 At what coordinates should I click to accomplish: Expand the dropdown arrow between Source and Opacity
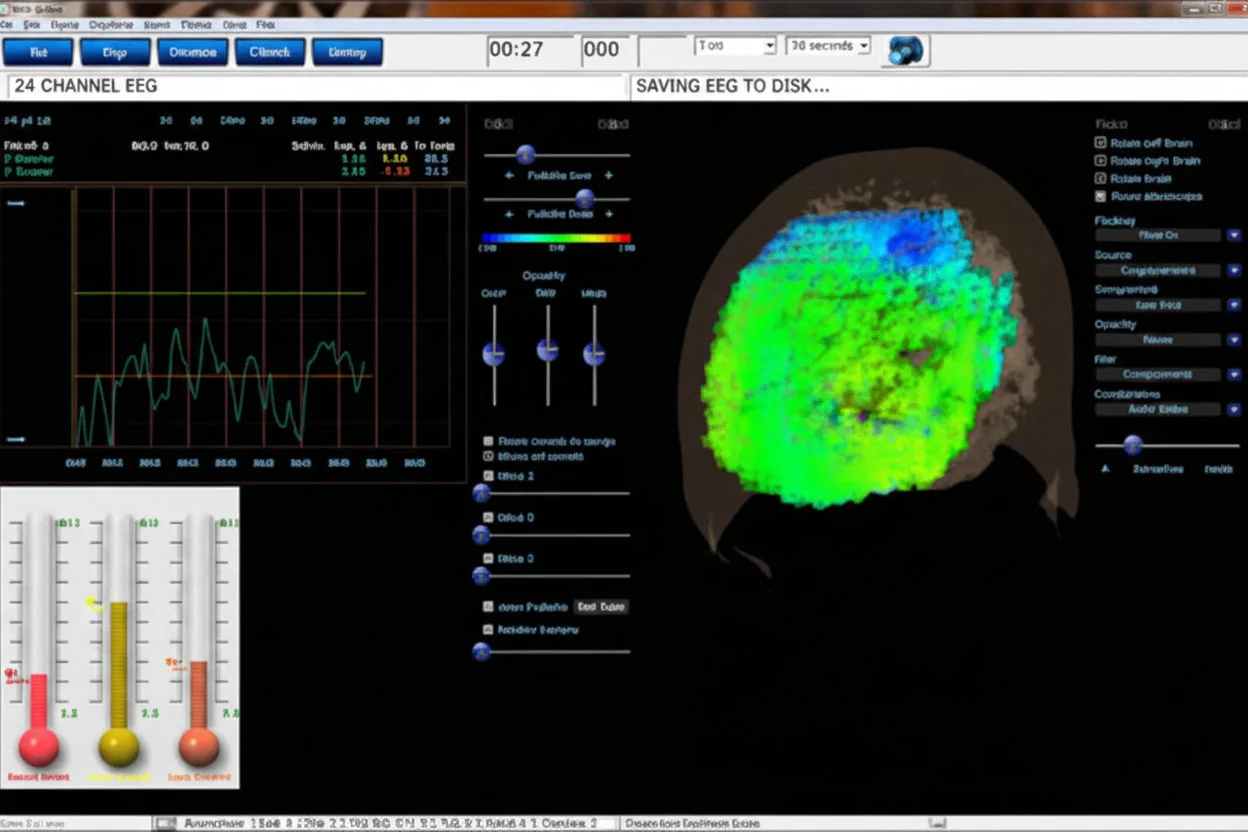[x=1234, y=304]
